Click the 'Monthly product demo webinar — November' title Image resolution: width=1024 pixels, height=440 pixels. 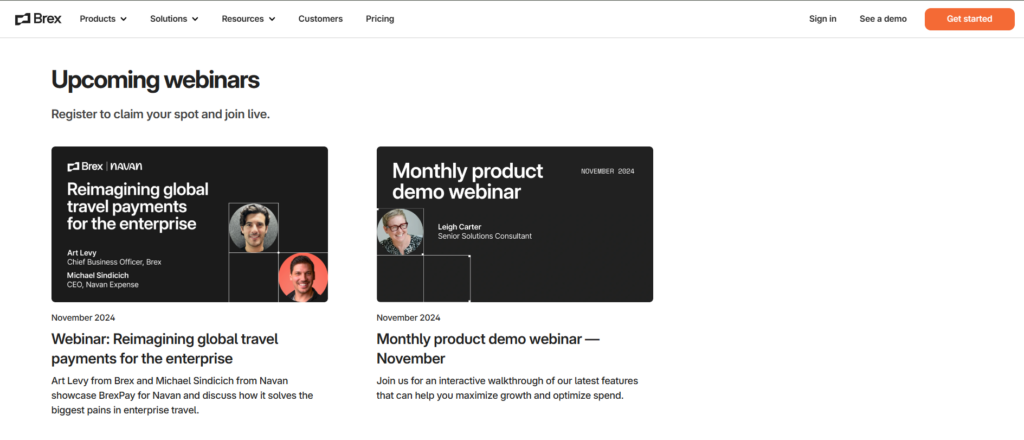(x=488, y=349)
